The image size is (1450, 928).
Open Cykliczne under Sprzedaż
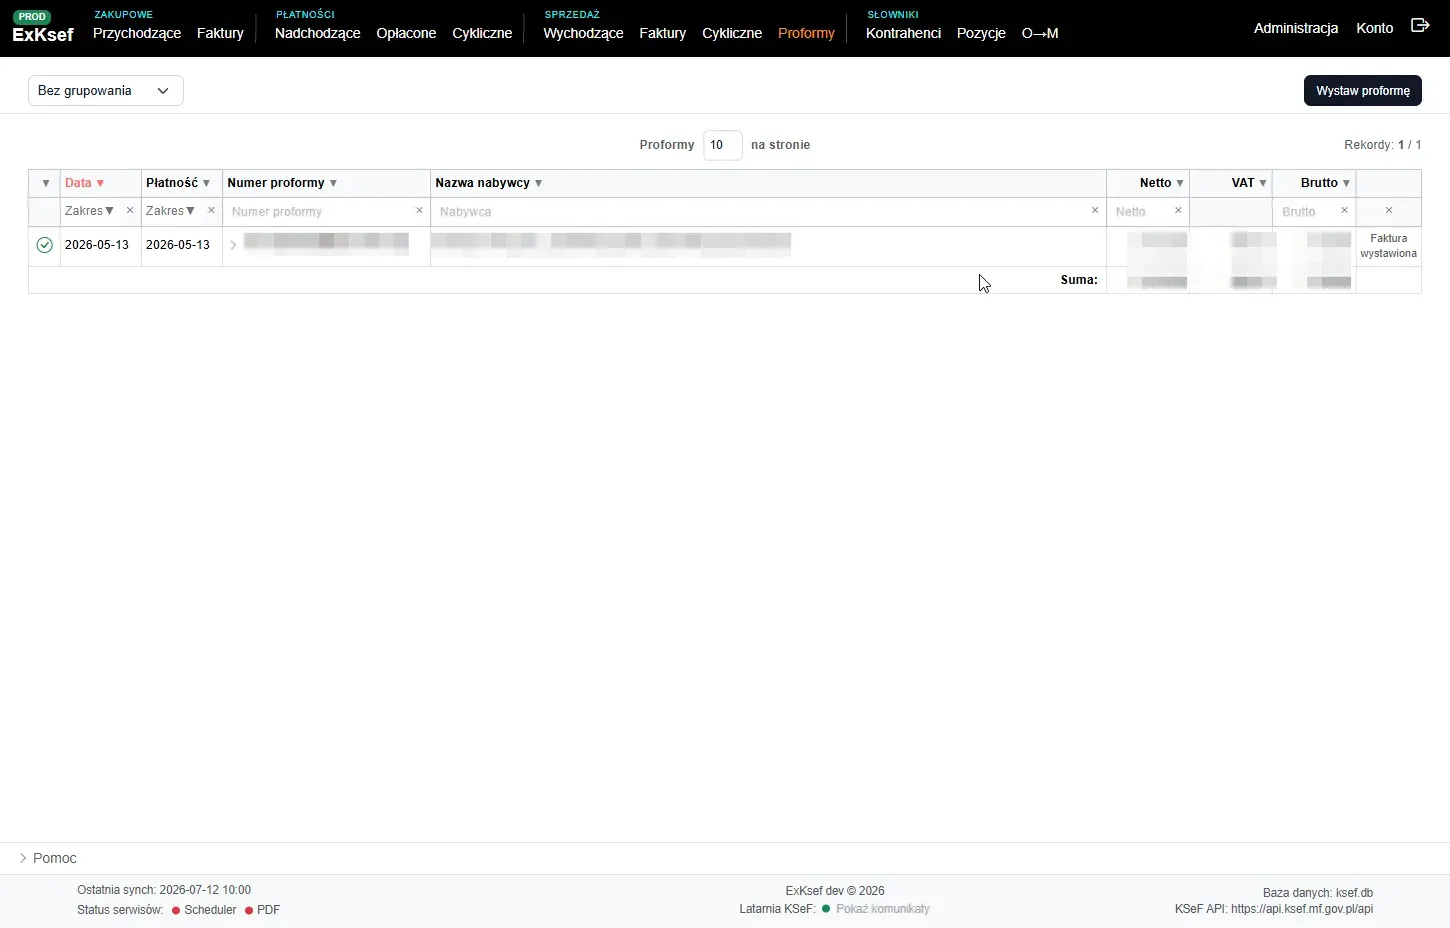[732, 33]
